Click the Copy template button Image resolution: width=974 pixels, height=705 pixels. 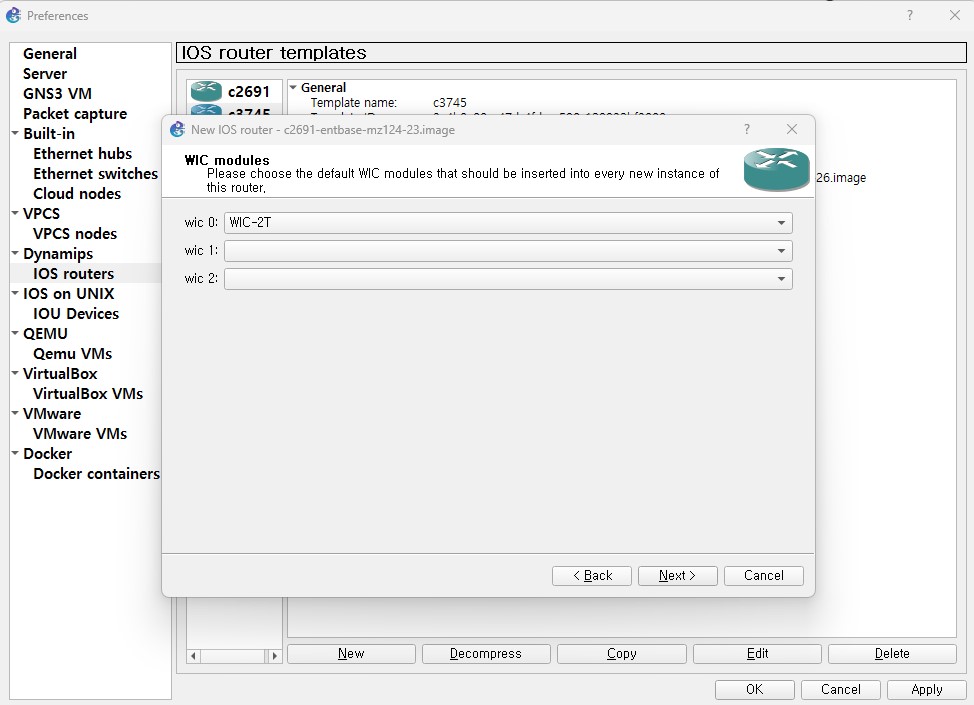622,653
